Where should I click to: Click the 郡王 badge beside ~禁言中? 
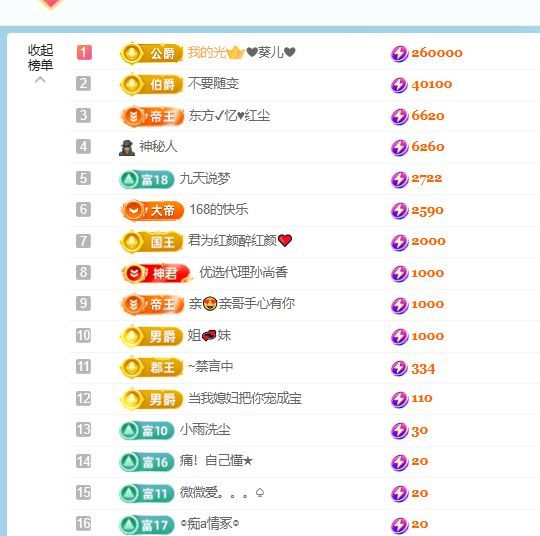pyautogui.click(x=152, y=367)
